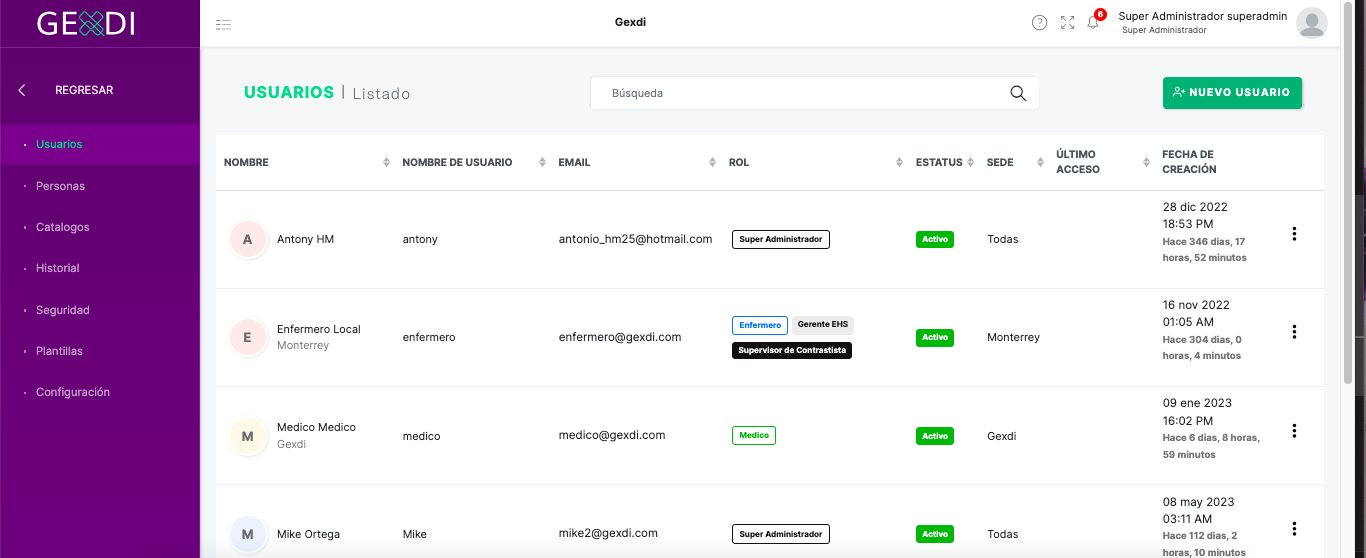Viewport: 1366px width, 558px height.
Task: Open actions menu for Antony HM
Action: [x=1294, y=234]
